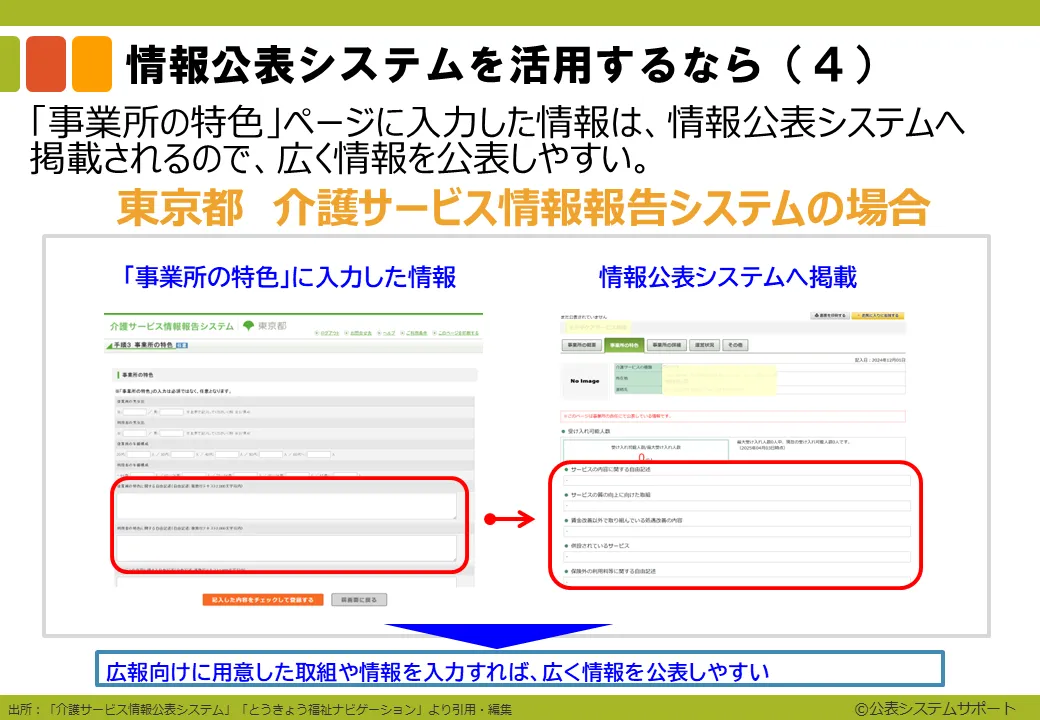This screenshot has height=720, width=1040.
Task: Click the gray back-to-previous-screen button
Action: coord(359,599)
